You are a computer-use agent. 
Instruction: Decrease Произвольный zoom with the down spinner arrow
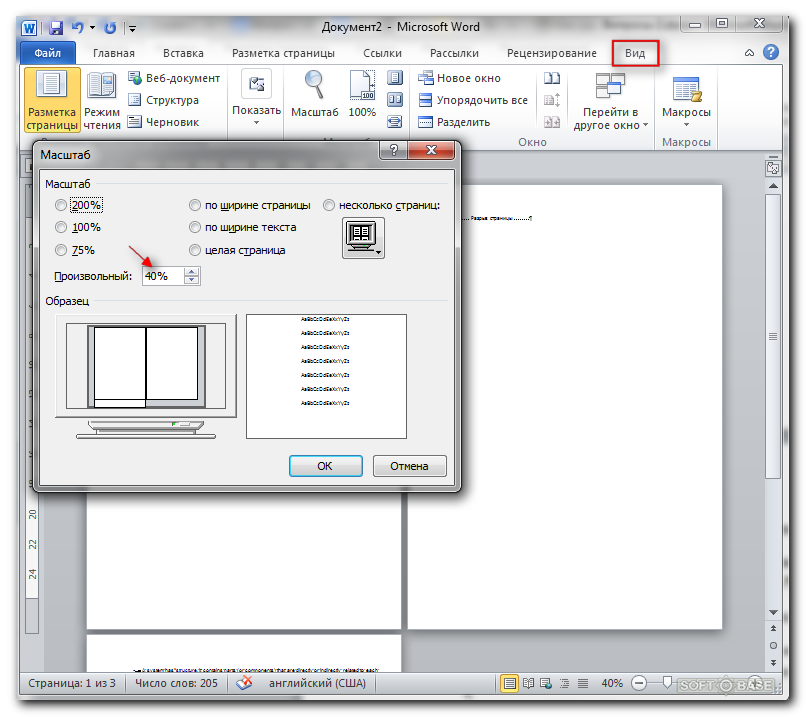click(192, 280)
